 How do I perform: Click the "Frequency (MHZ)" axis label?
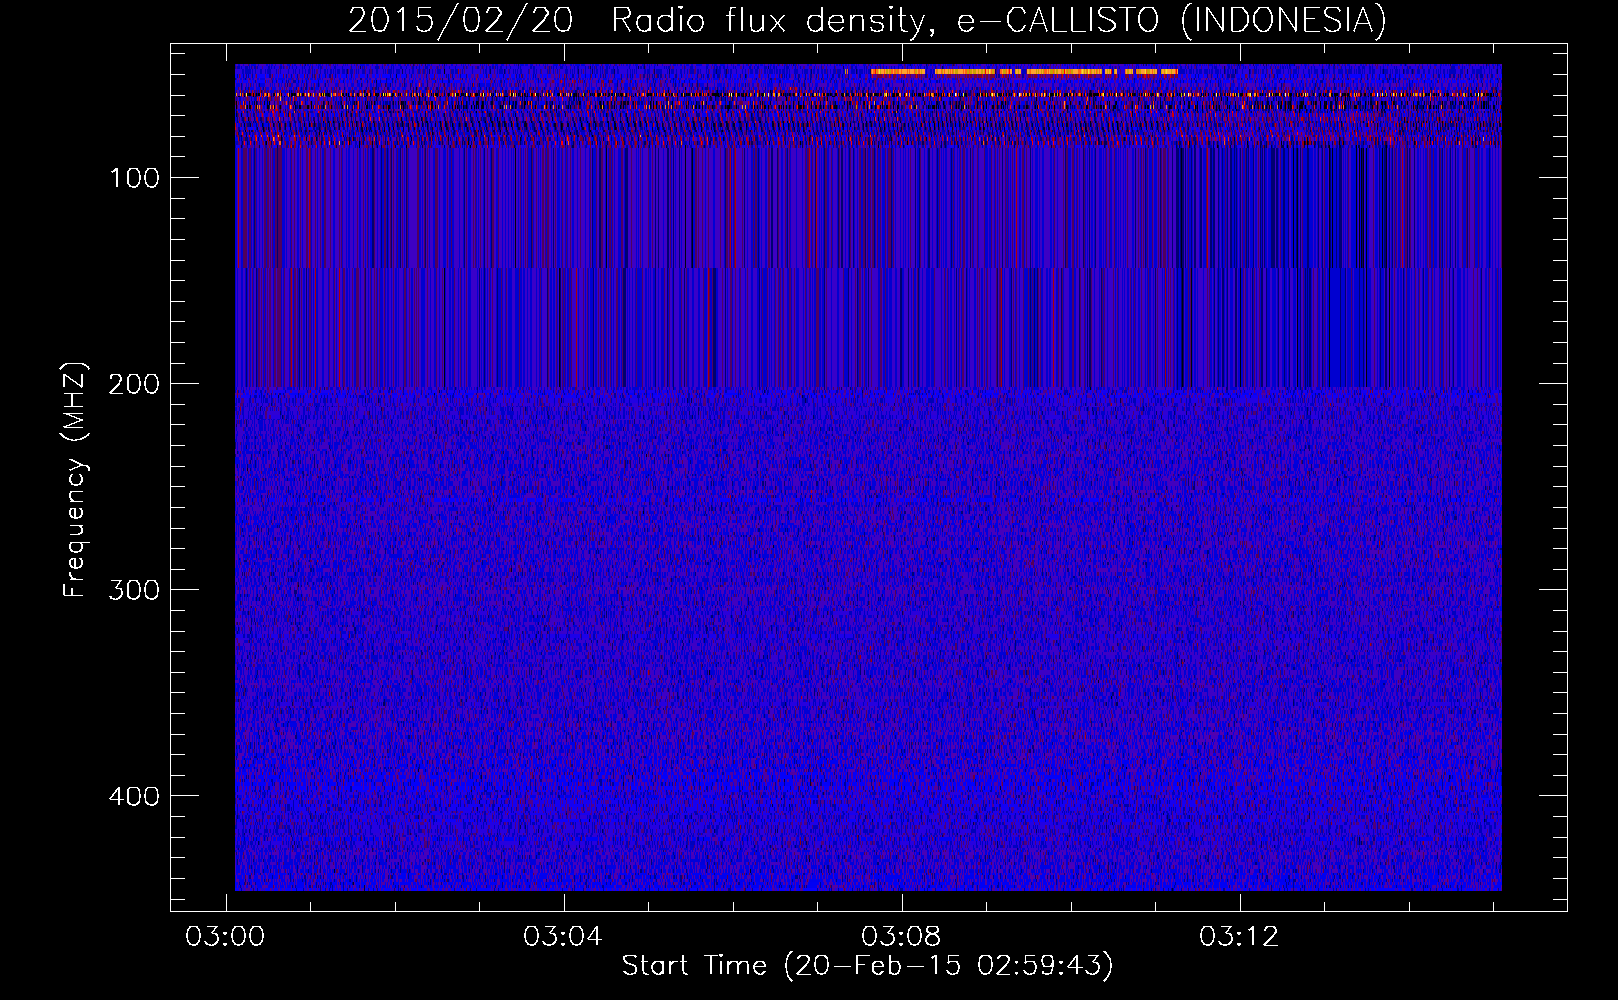click(x=75, y=480)
